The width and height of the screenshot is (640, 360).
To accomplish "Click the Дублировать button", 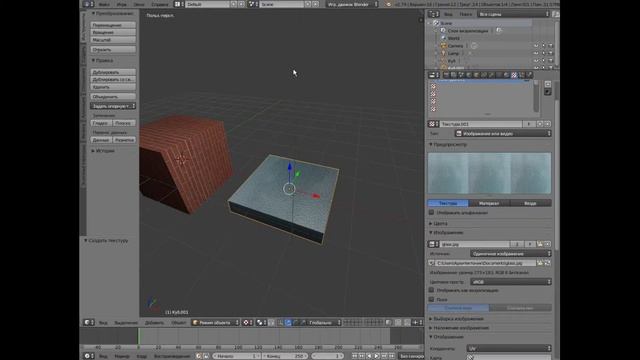I will tap(113, 72).
